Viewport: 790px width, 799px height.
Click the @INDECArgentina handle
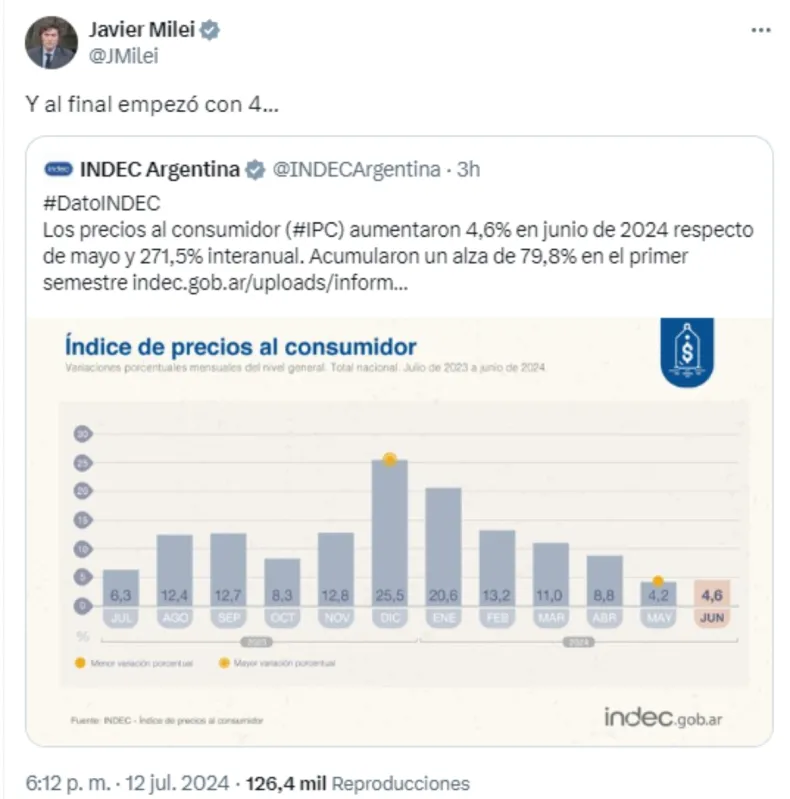[x=356, y=169]
